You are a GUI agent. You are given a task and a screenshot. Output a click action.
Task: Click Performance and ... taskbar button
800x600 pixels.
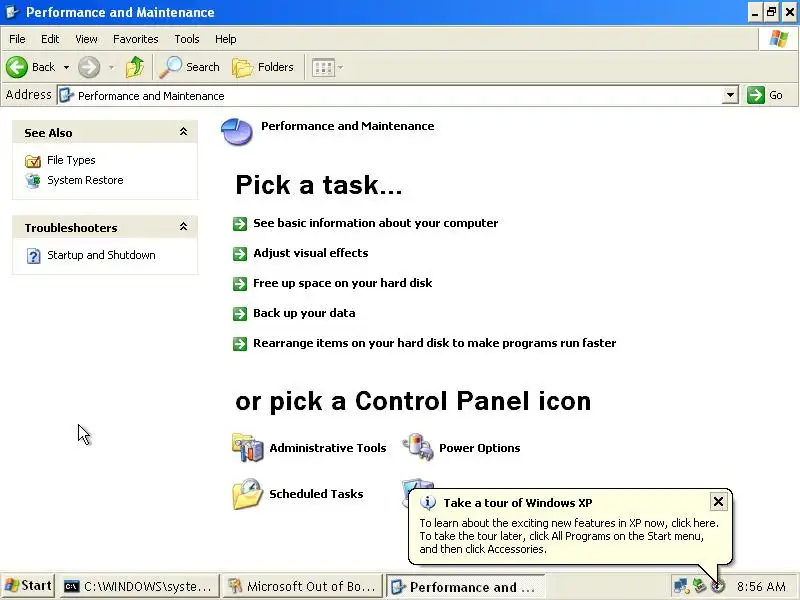point(465,587)
